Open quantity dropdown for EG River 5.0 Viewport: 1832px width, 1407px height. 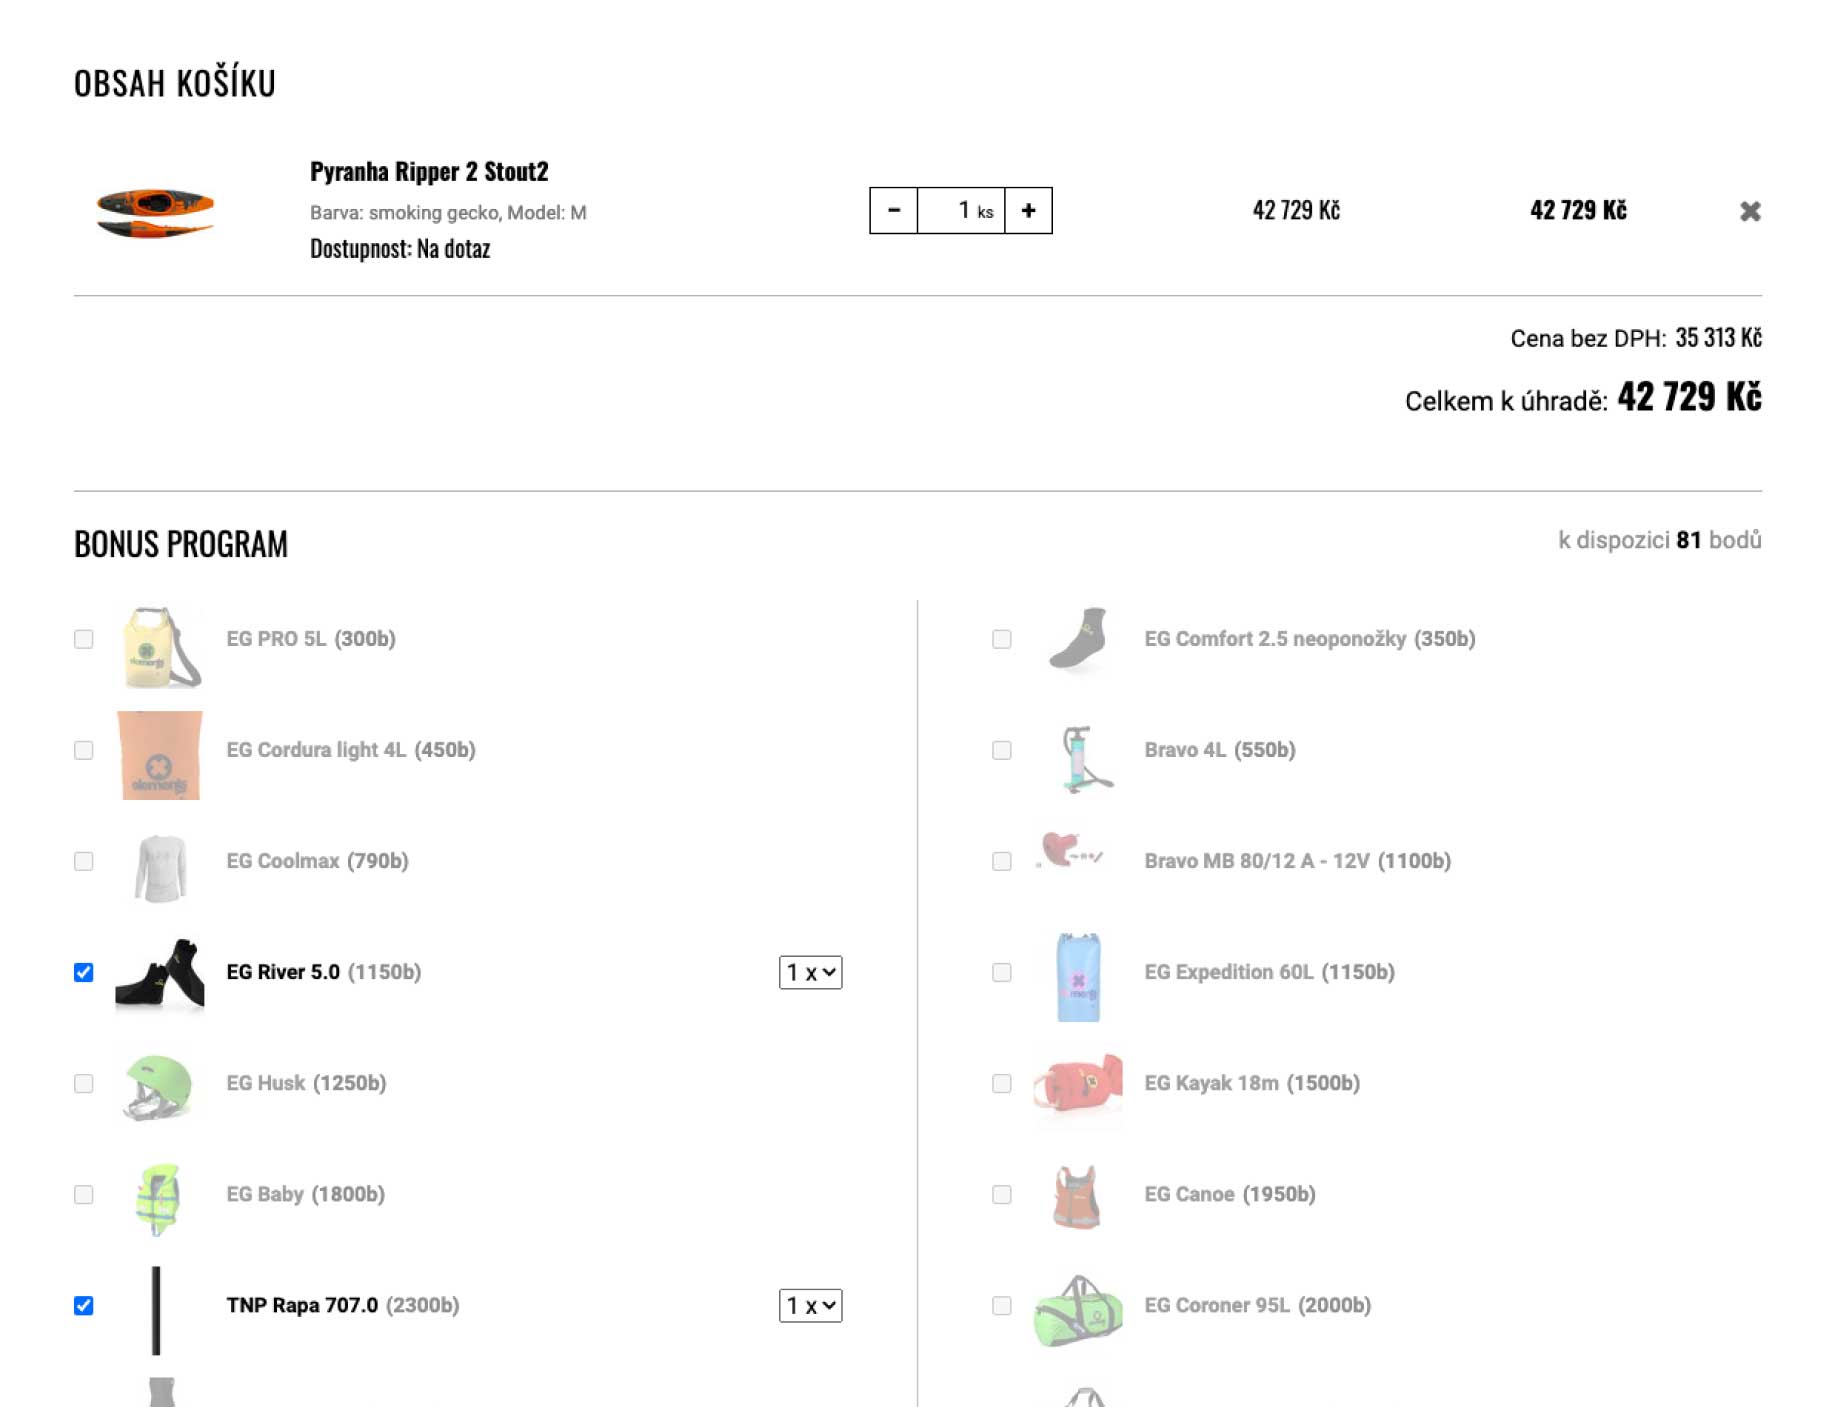[x=810, y=972]
